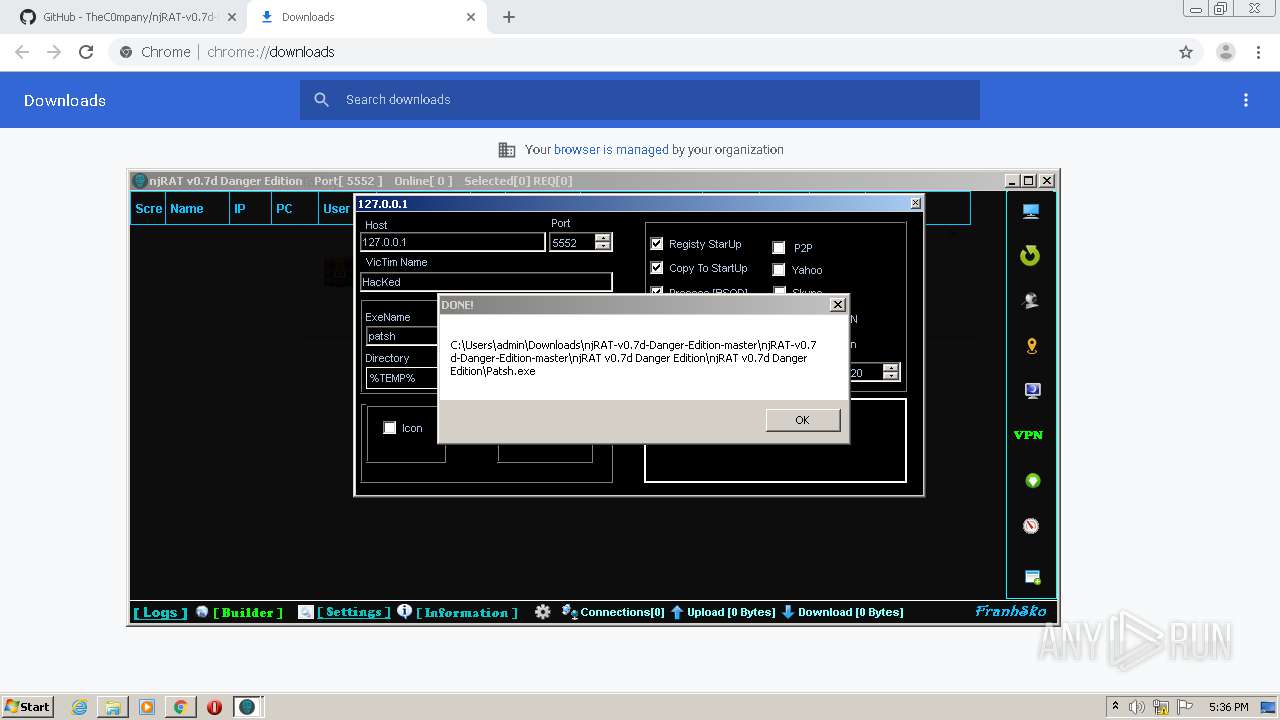The height and width of the screenshot is (720, 1280).
Task: Open the webcam icon in sidebar
Action: 1031,301
